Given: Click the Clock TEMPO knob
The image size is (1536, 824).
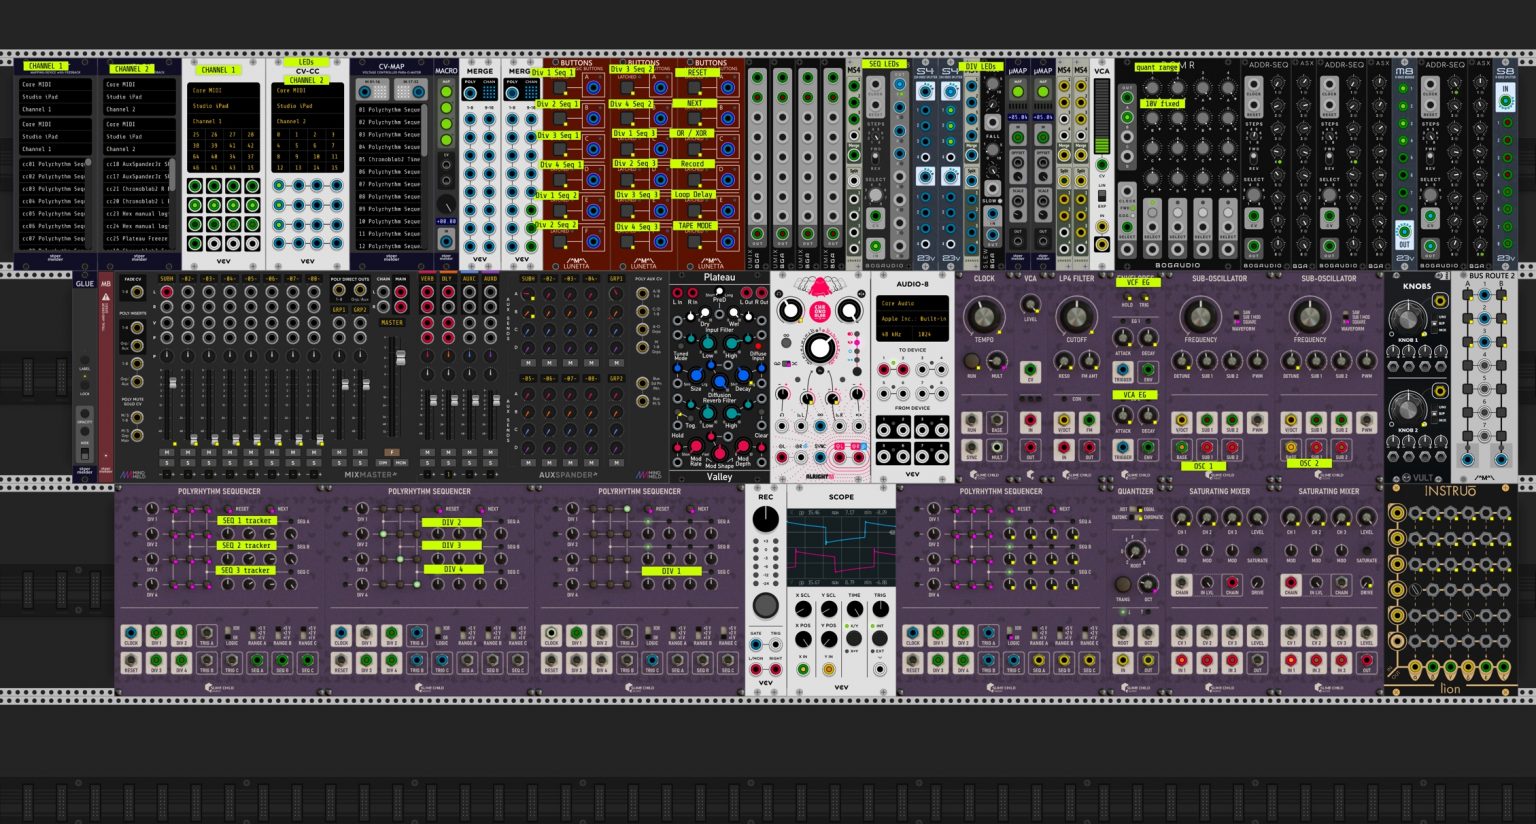Looking at the screenshot, I should click(x=984, y=317).
